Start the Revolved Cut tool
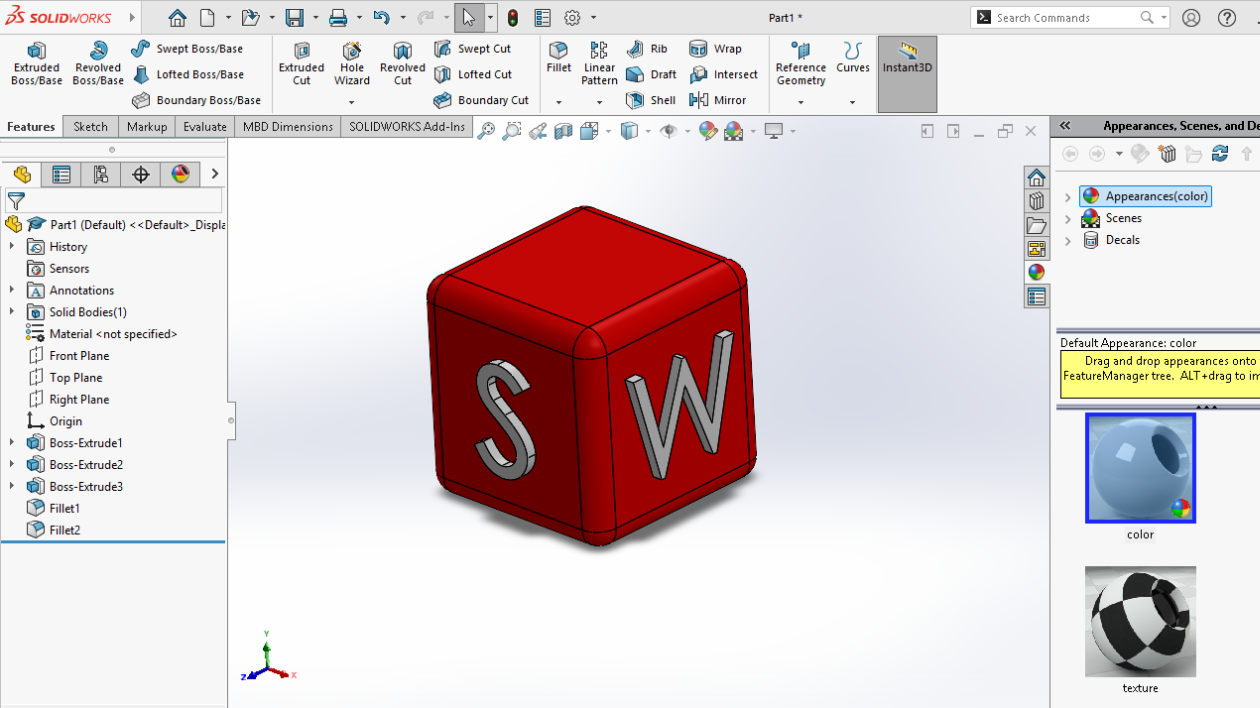 point(402,64)
